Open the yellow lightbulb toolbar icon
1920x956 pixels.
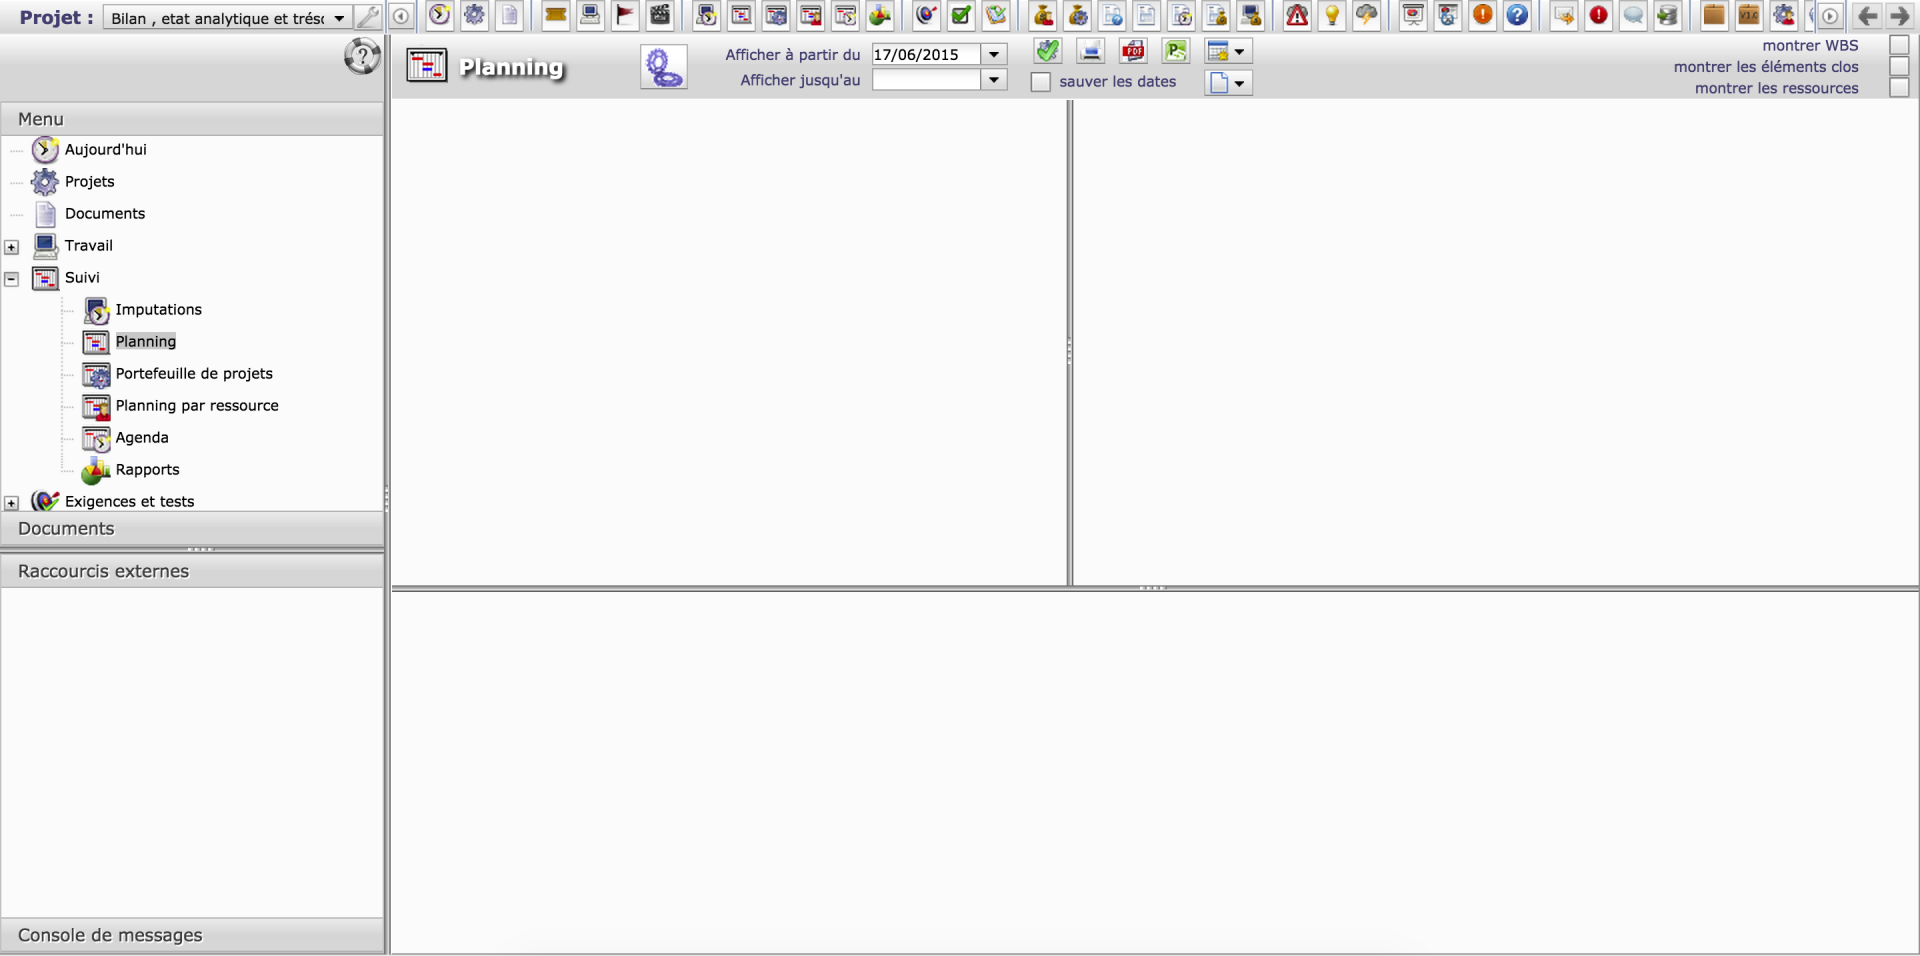tap(1331, 15)
